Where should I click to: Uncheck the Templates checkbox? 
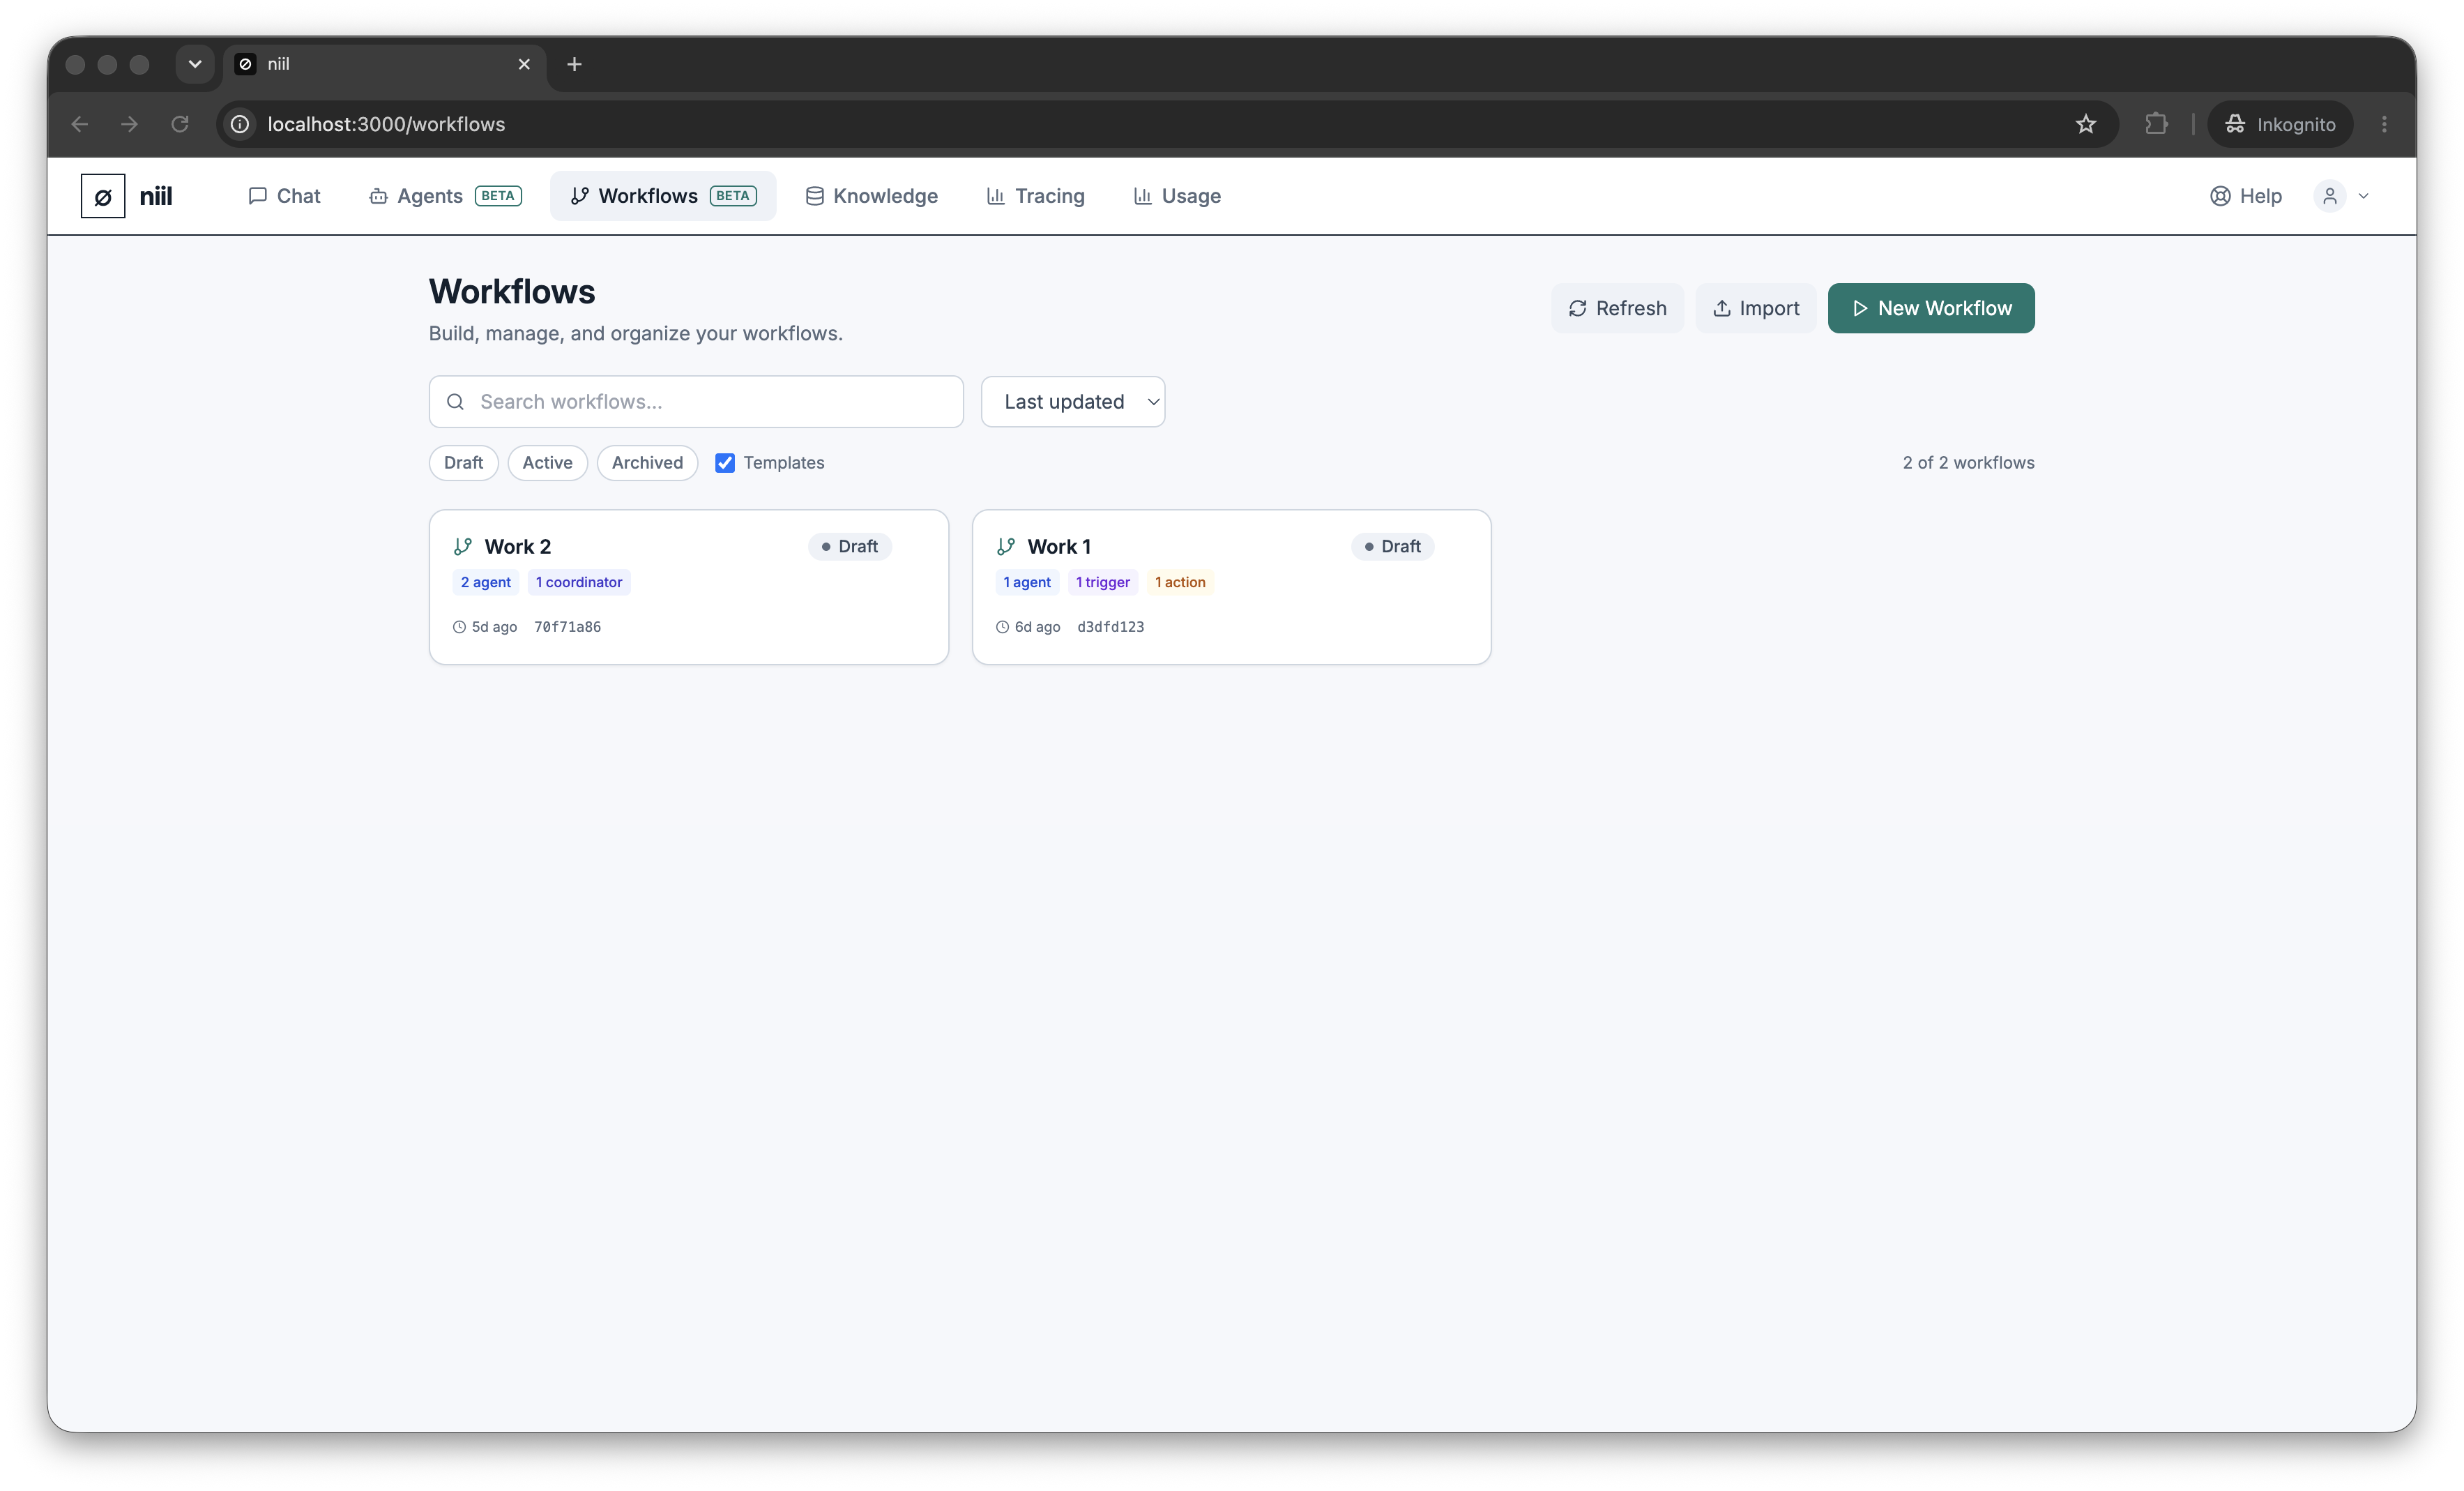pyautogui.click(x=725, y=463)
